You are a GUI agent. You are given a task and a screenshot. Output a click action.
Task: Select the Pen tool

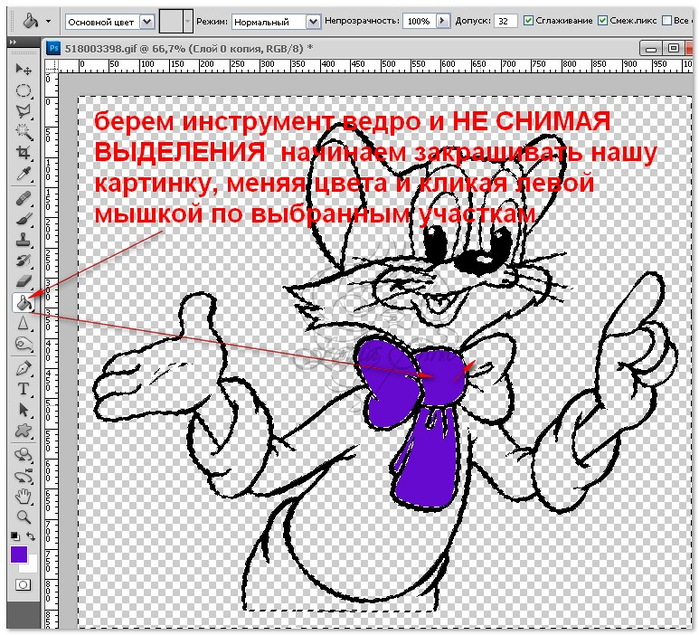(x=23, y=368)
